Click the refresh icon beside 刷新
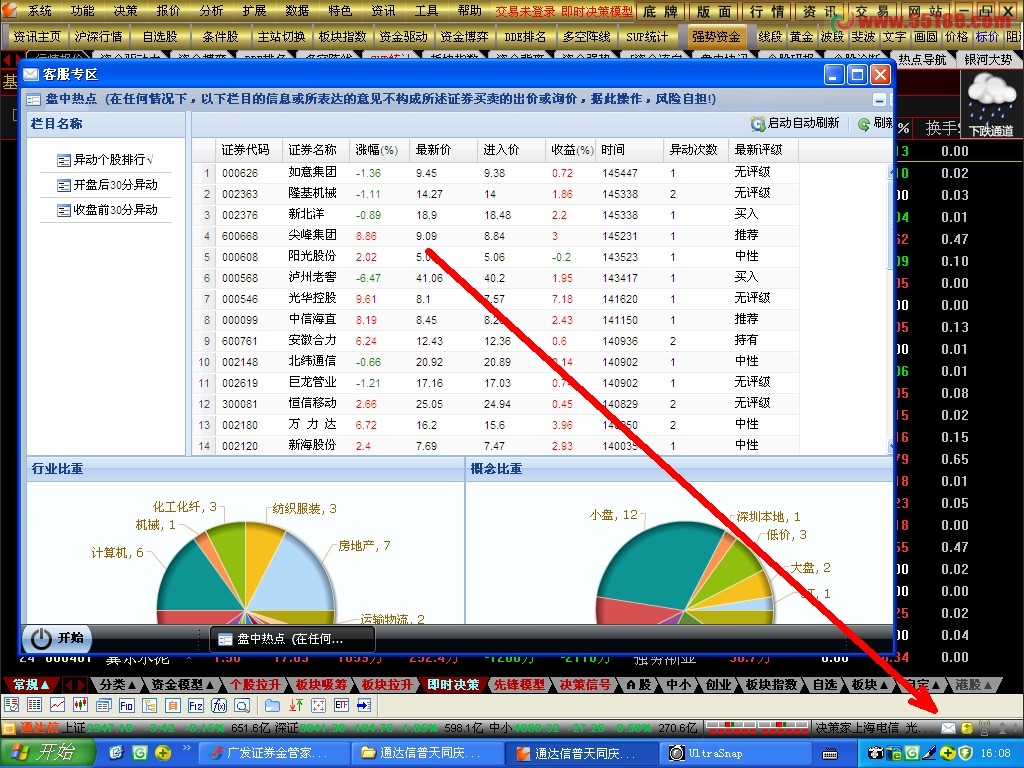This screenshot has height=768, width=1024. (864, 123)
